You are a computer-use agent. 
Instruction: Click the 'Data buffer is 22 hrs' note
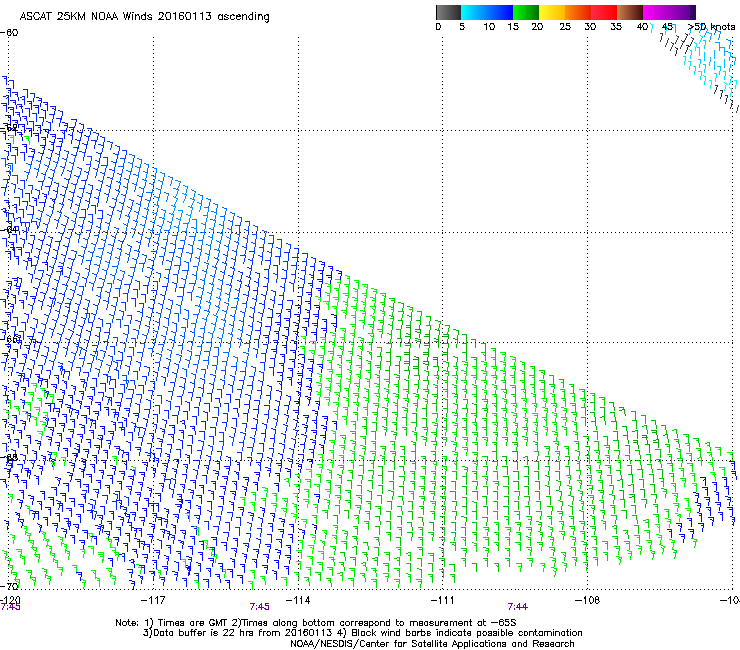click(363, 633)
